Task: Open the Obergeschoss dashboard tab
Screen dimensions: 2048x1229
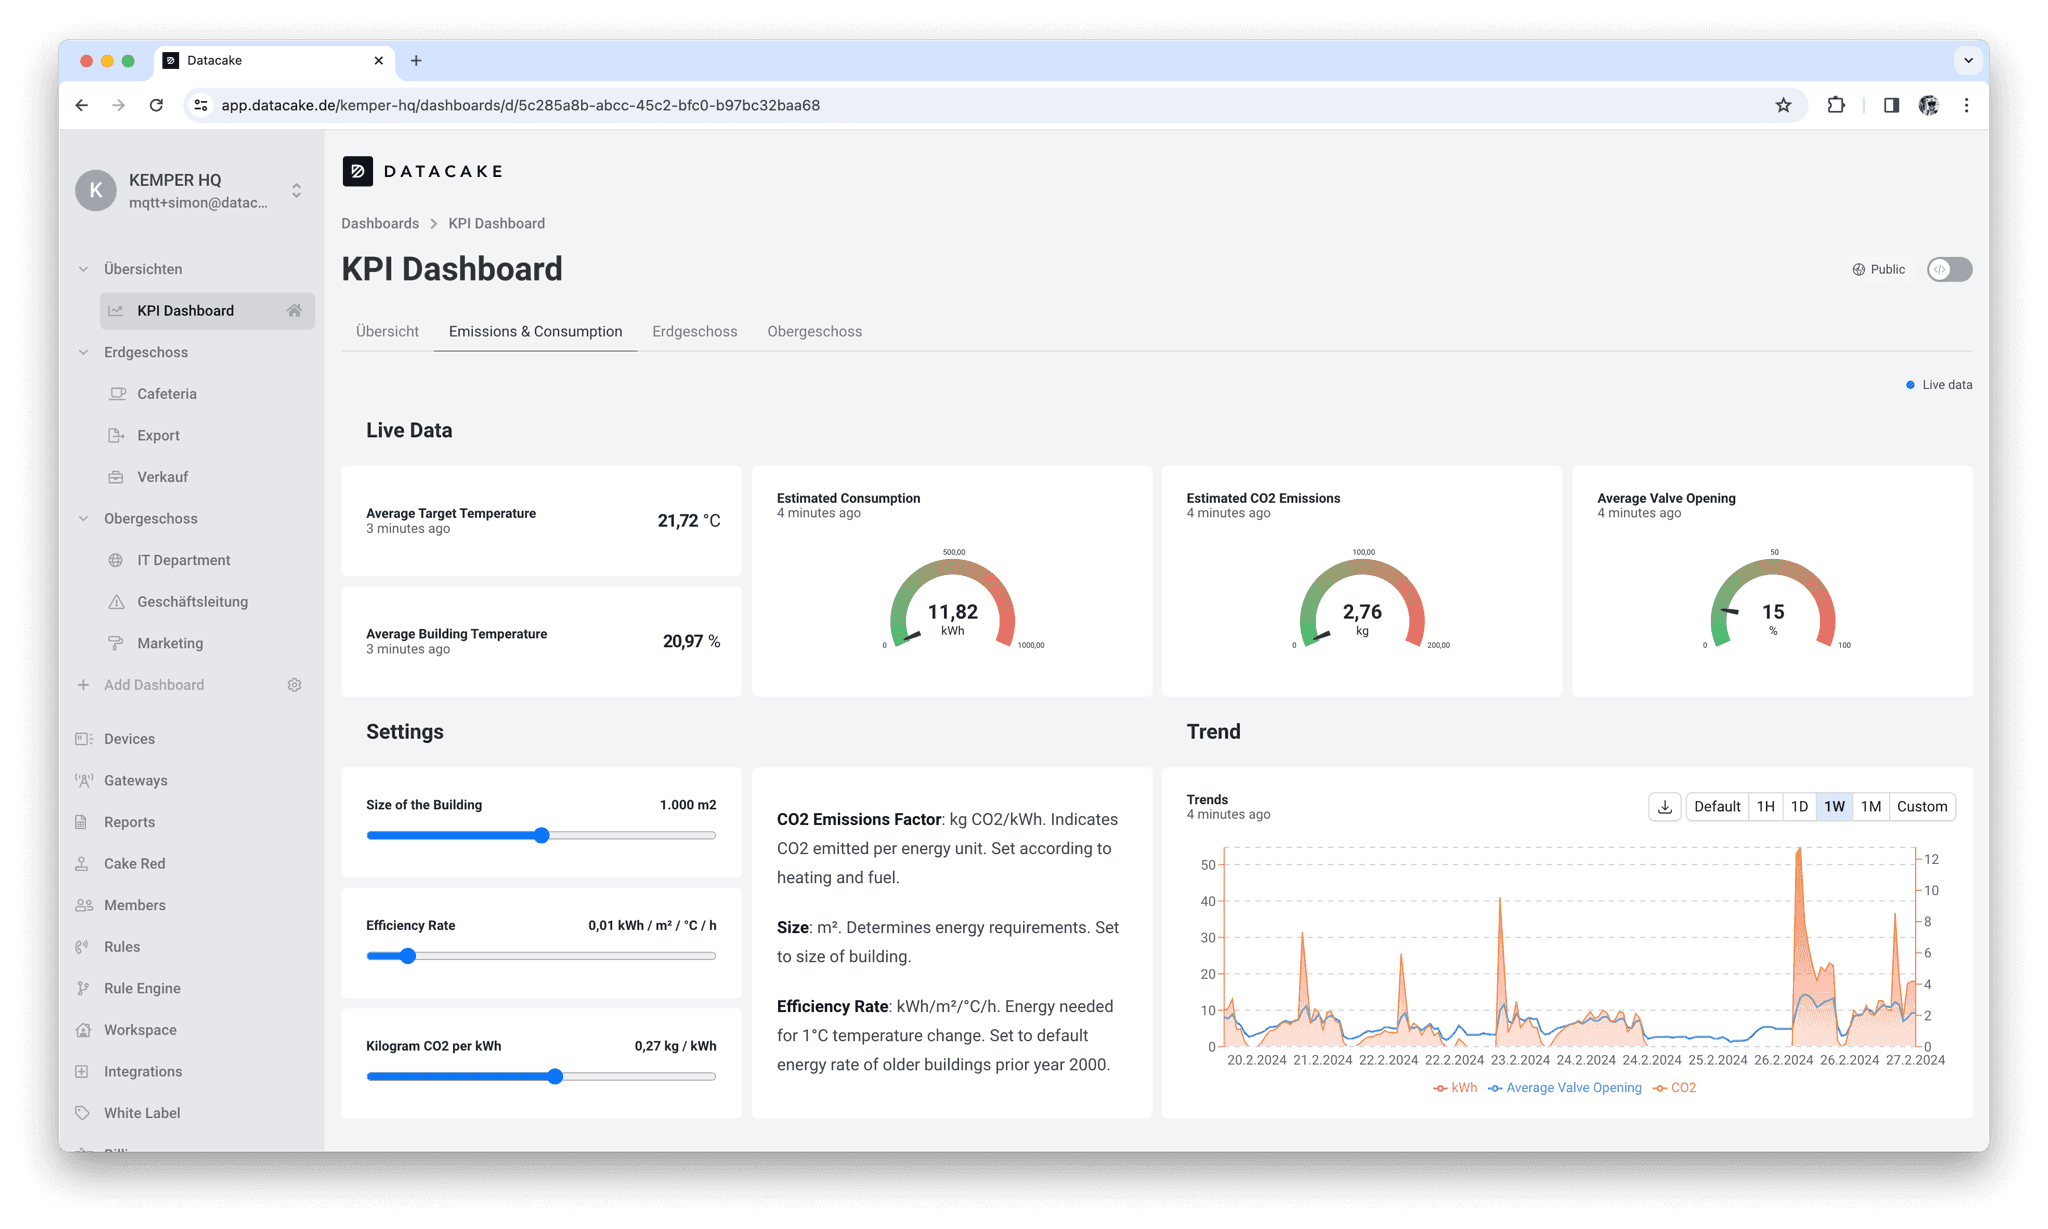Action: coord(814,331)
